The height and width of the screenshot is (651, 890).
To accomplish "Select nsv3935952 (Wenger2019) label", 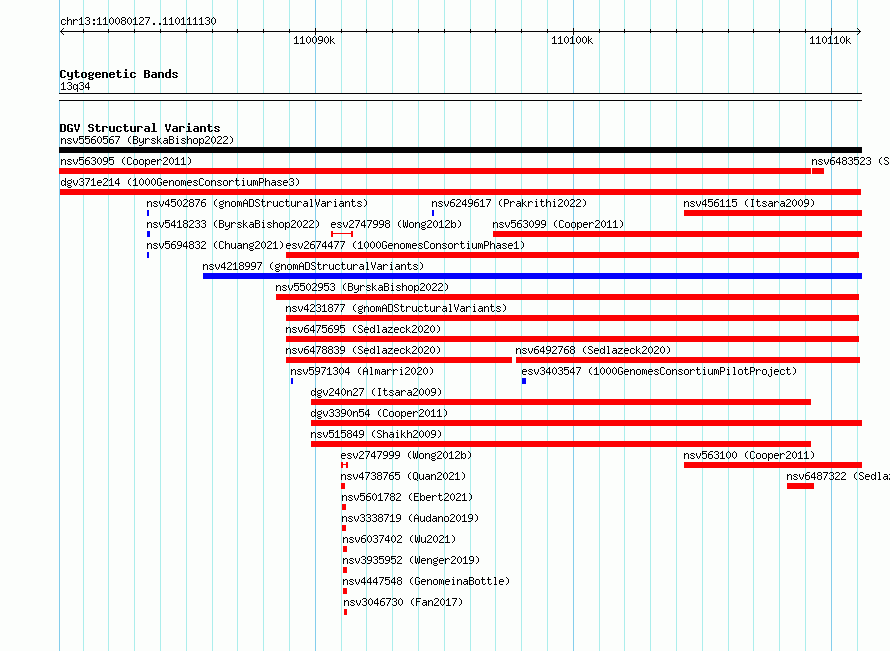I will coord(412,560).
